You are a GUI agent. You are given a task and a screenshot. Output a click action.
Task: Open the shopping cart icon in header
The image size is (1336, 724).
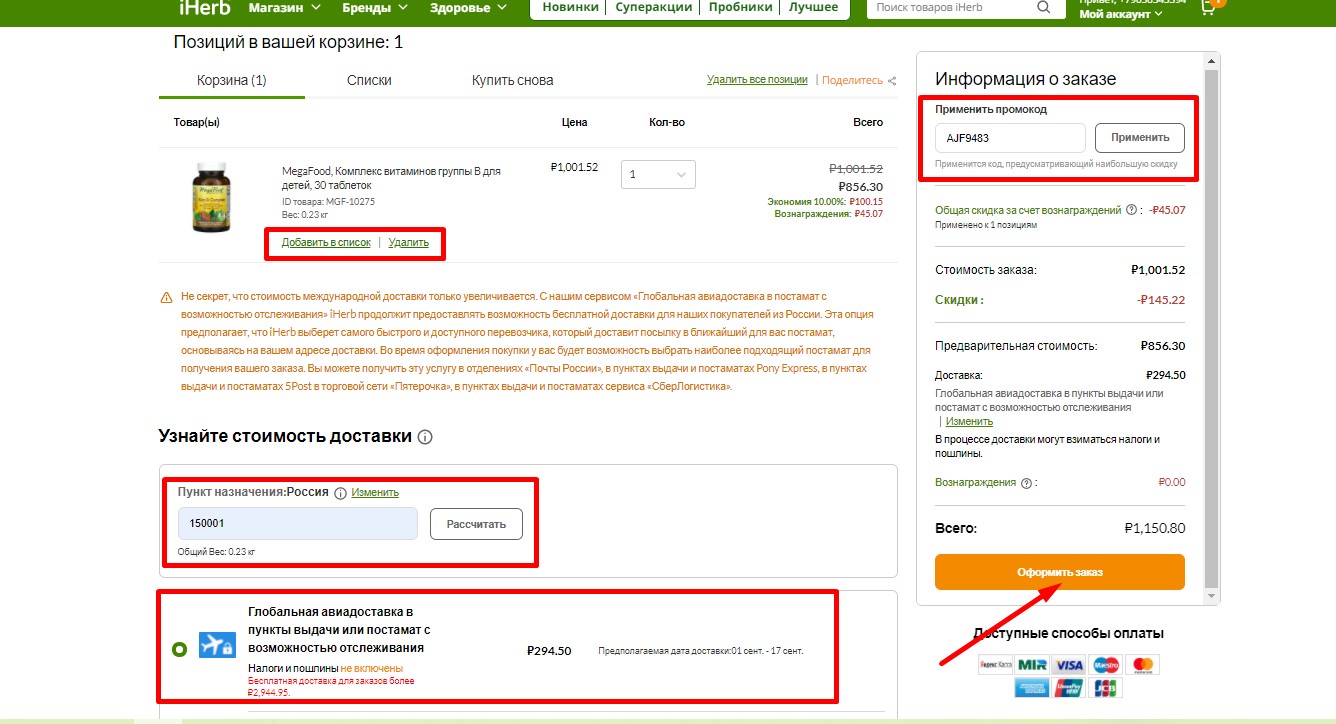click(1208, 7)
